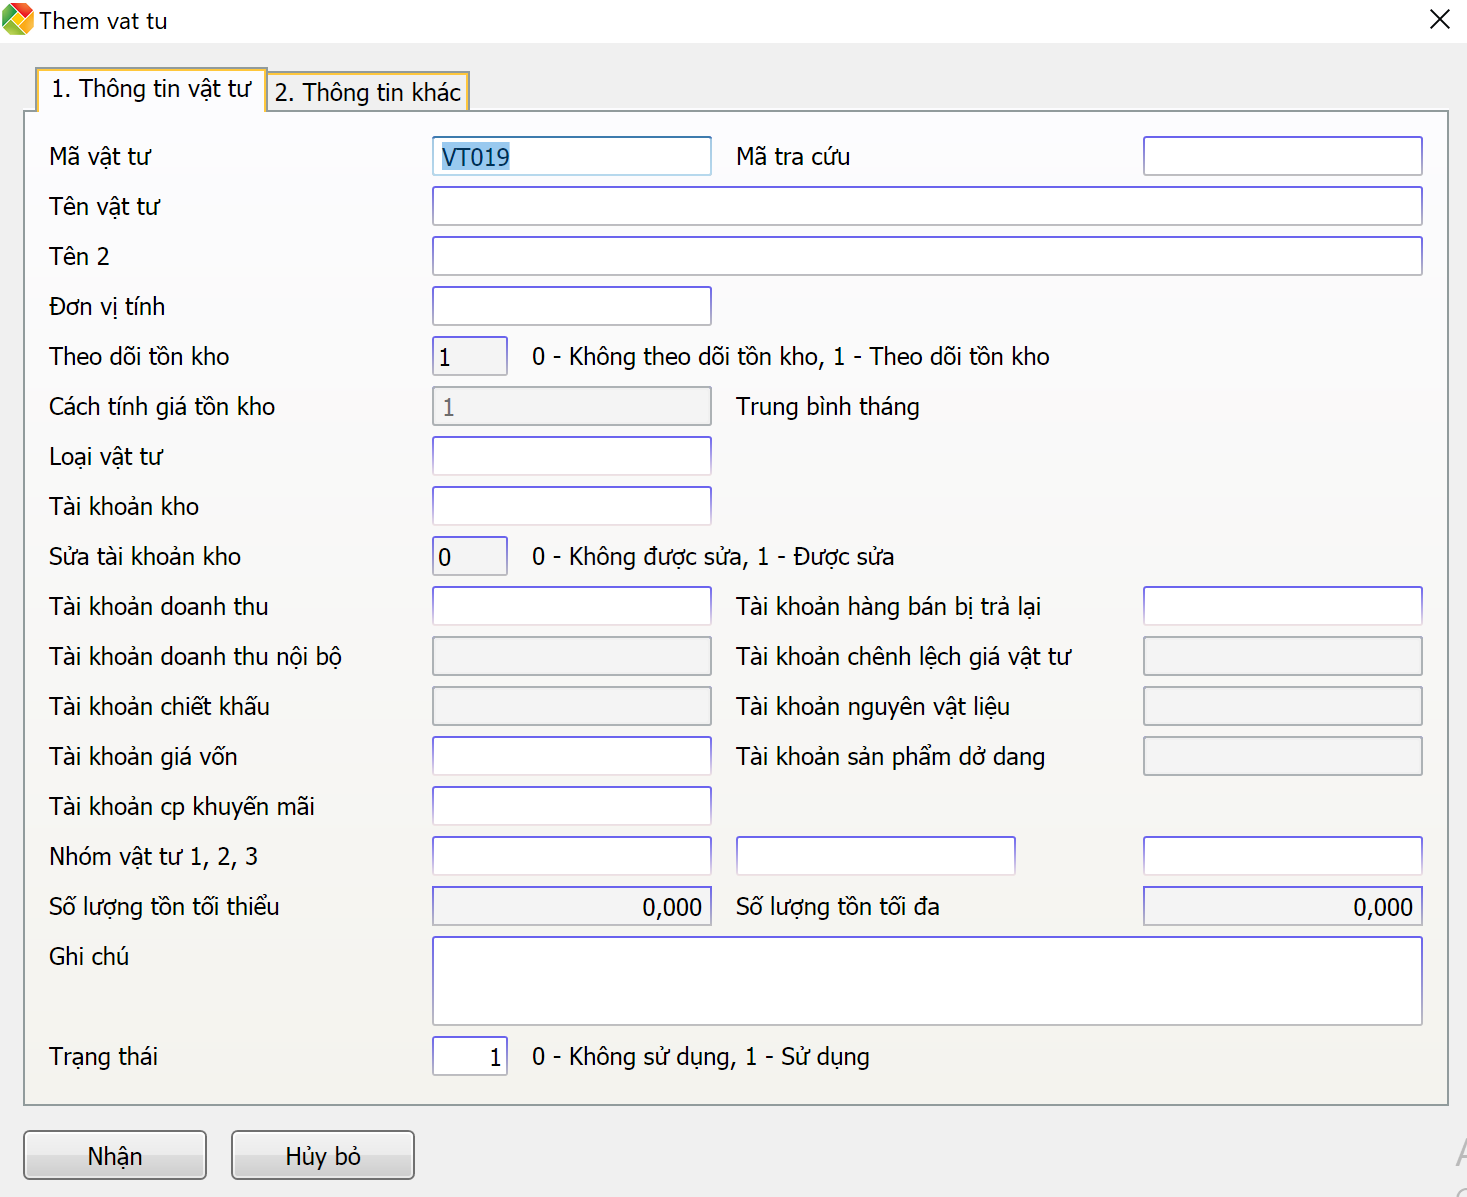Click the Tài khoản chiết khấu field

pyautogui.click(x=572, y=706)
